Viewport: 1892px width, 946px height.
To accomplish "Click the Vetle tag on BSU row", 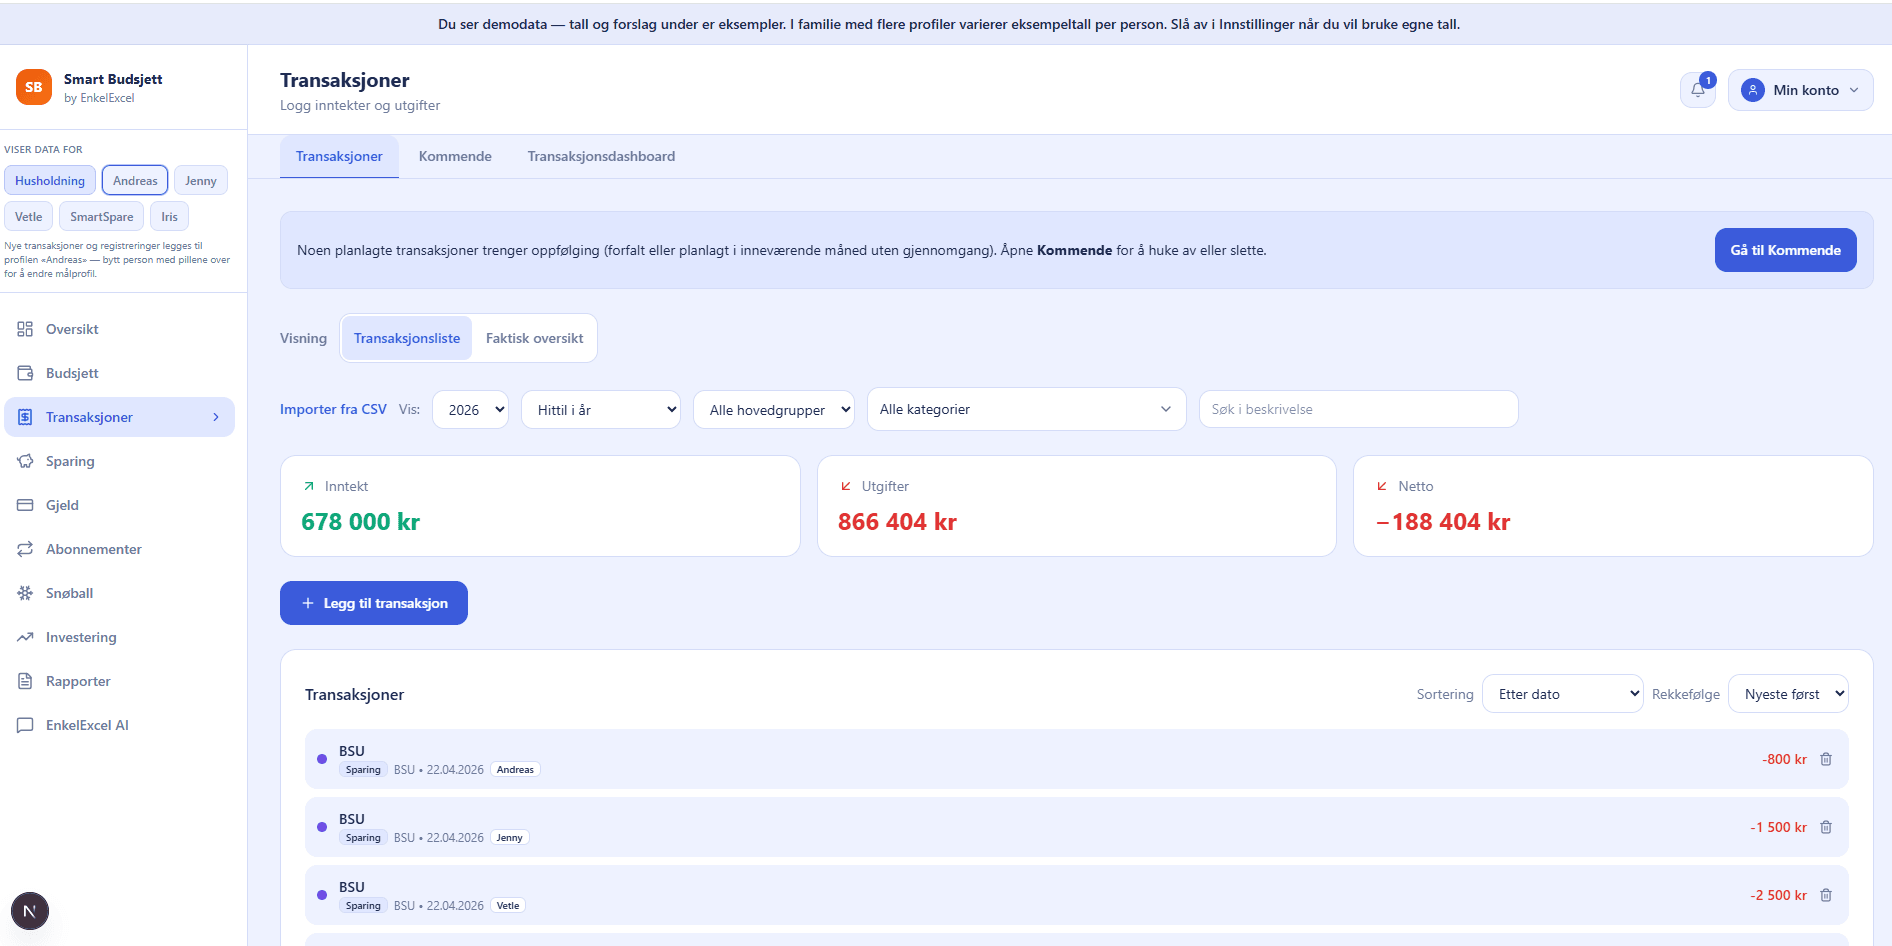I will [x=508, y=906].
